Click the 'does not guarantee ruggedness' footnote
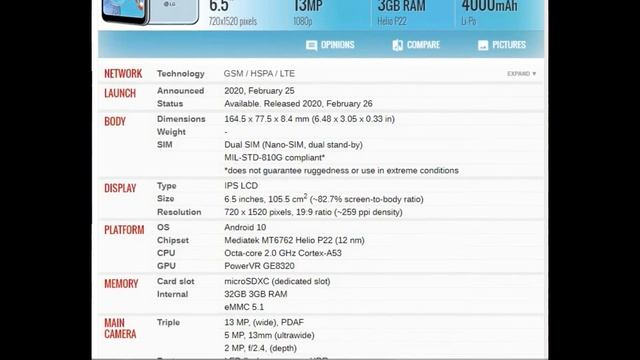 click(x=341, y=171)
